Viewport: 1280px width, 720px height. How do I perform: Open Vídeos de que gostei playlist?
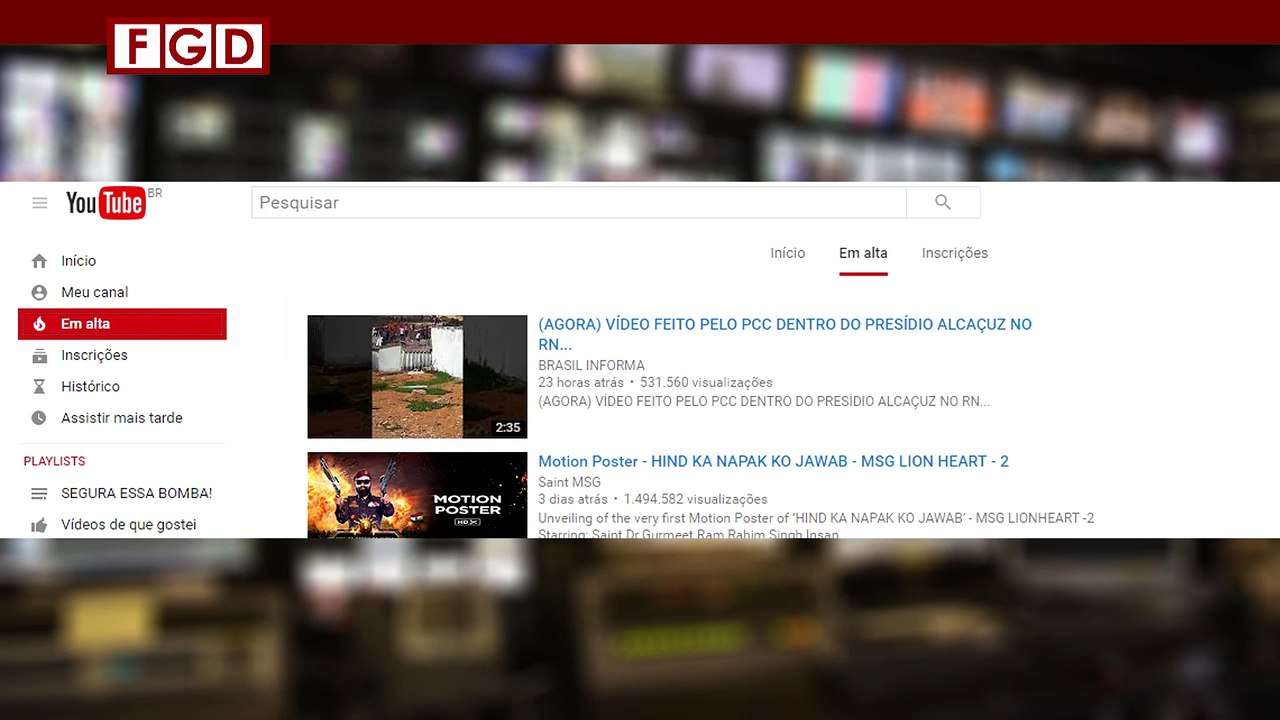(x=129, y=525)
